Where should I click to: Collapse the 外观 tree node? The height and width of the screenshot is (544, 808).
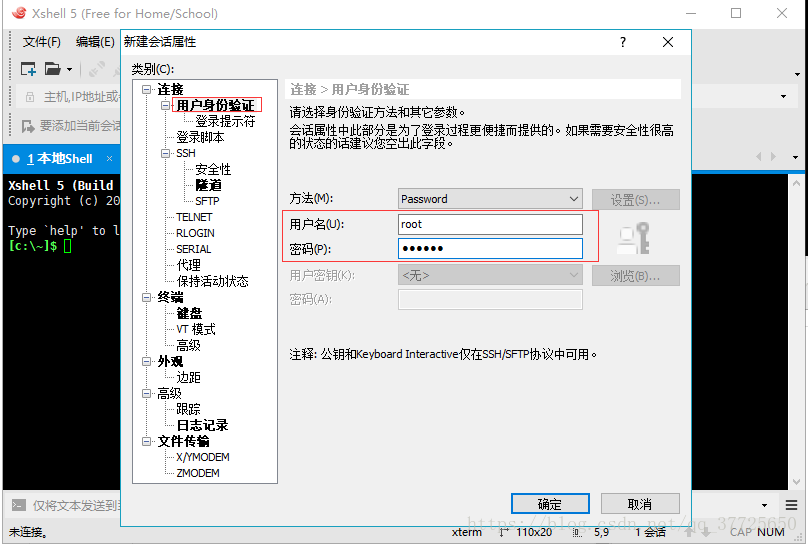point(147,362)
